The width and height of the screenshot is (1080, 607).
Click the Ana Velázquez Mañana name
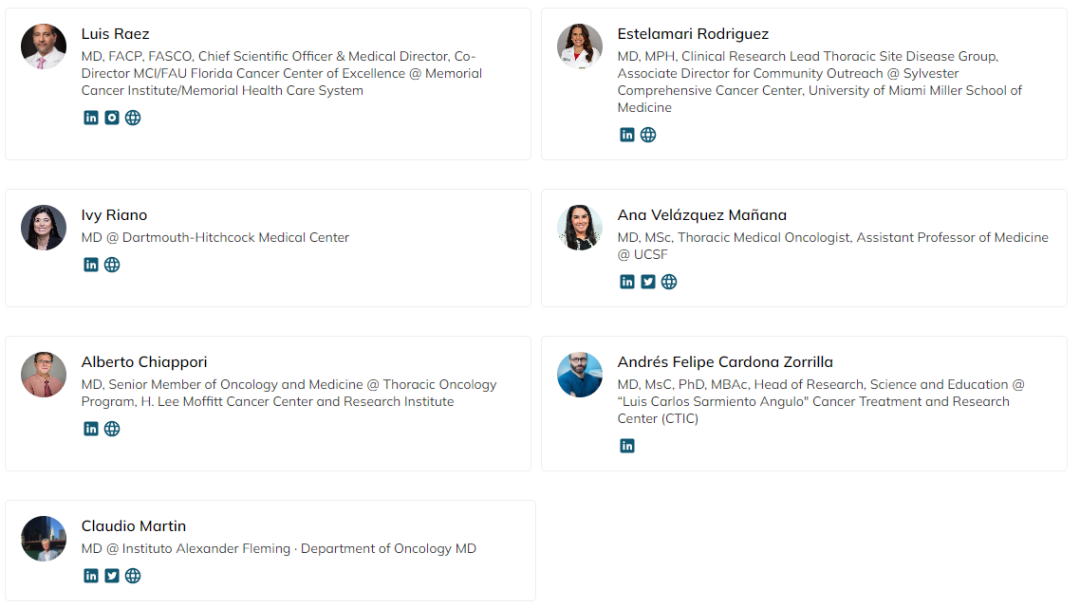coord(702,215)
